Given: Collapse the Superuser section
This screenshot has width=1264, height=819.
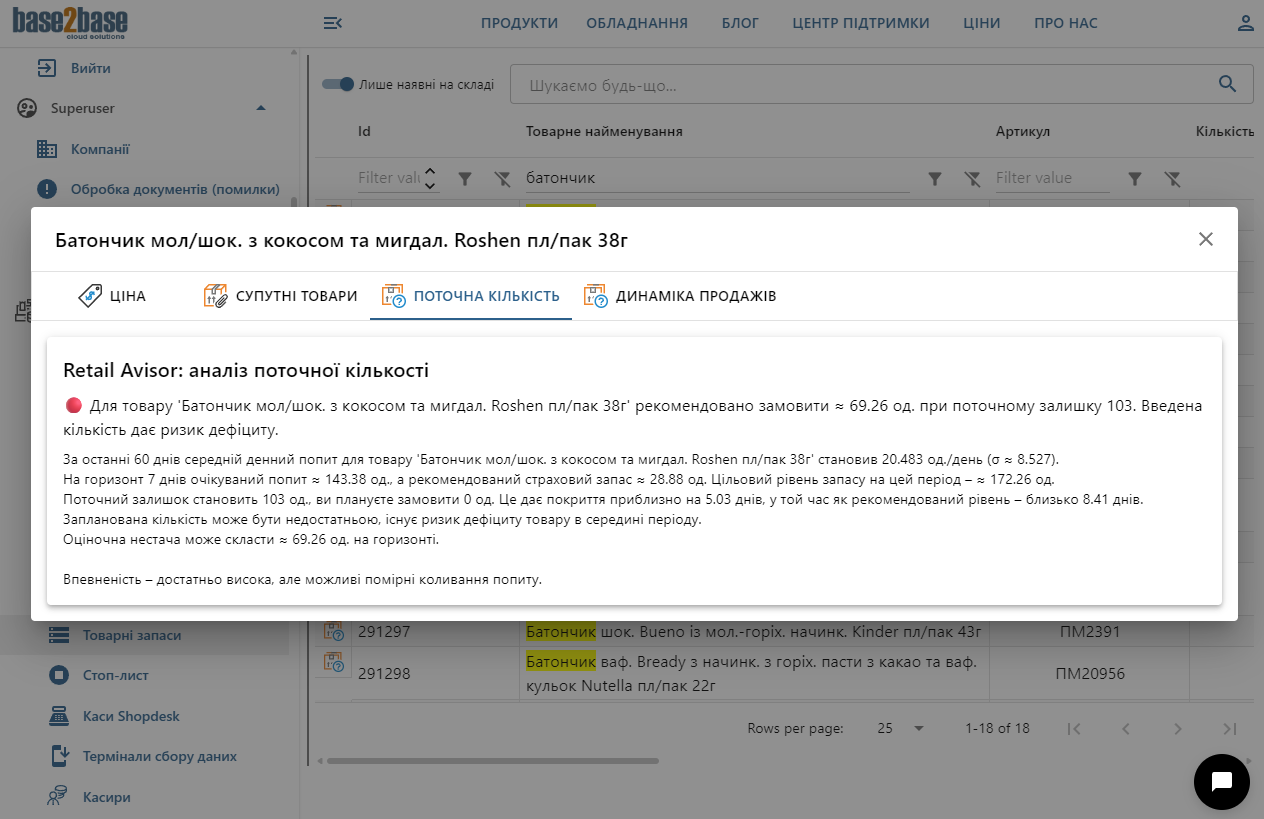Looking at the screenshot, I should click(261, 108).
